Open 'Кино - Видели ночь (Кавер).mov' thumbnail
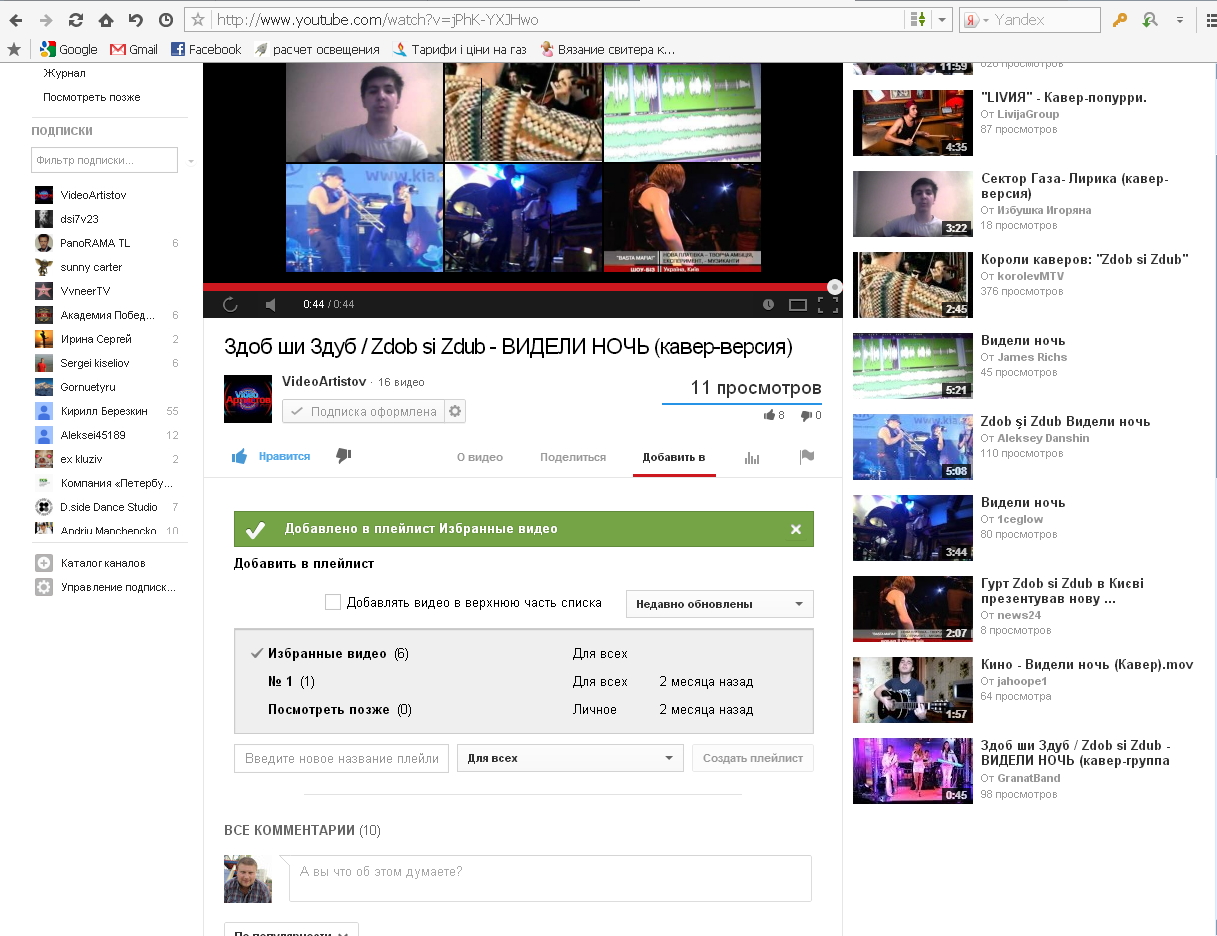The image size is (1217, 936). pos(913,690)
